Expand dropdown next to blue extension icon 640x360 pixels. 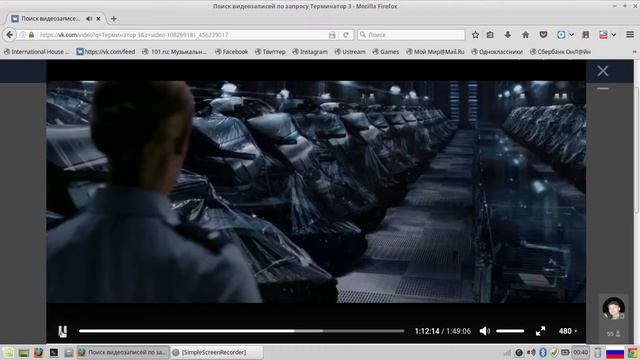[571, 35]
